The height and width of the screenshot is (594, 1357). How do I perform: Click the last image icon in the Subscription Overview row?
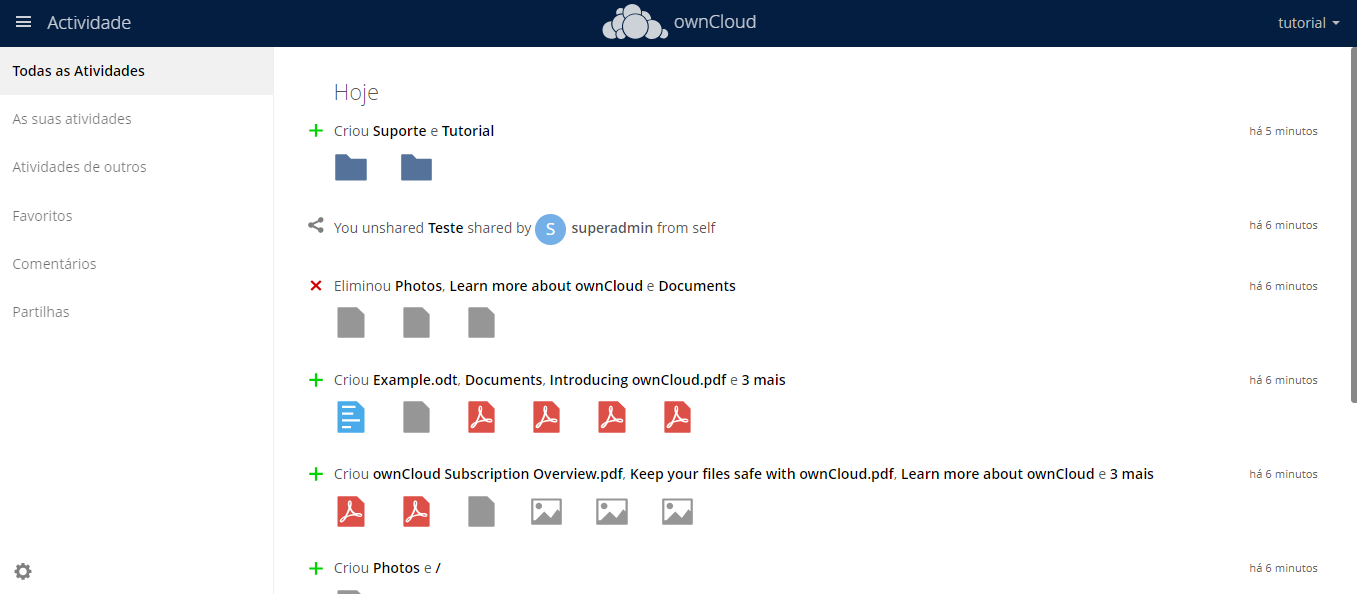[677, 512]
